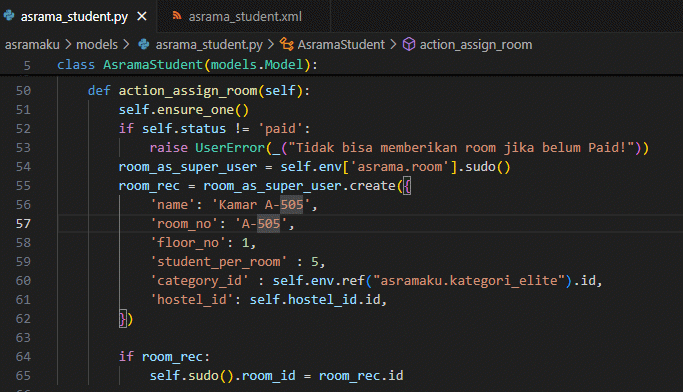The width and height of the screenshot is (683, 392).
Task: Click line number 50 in gutter
Action: [x=23, y=91]
